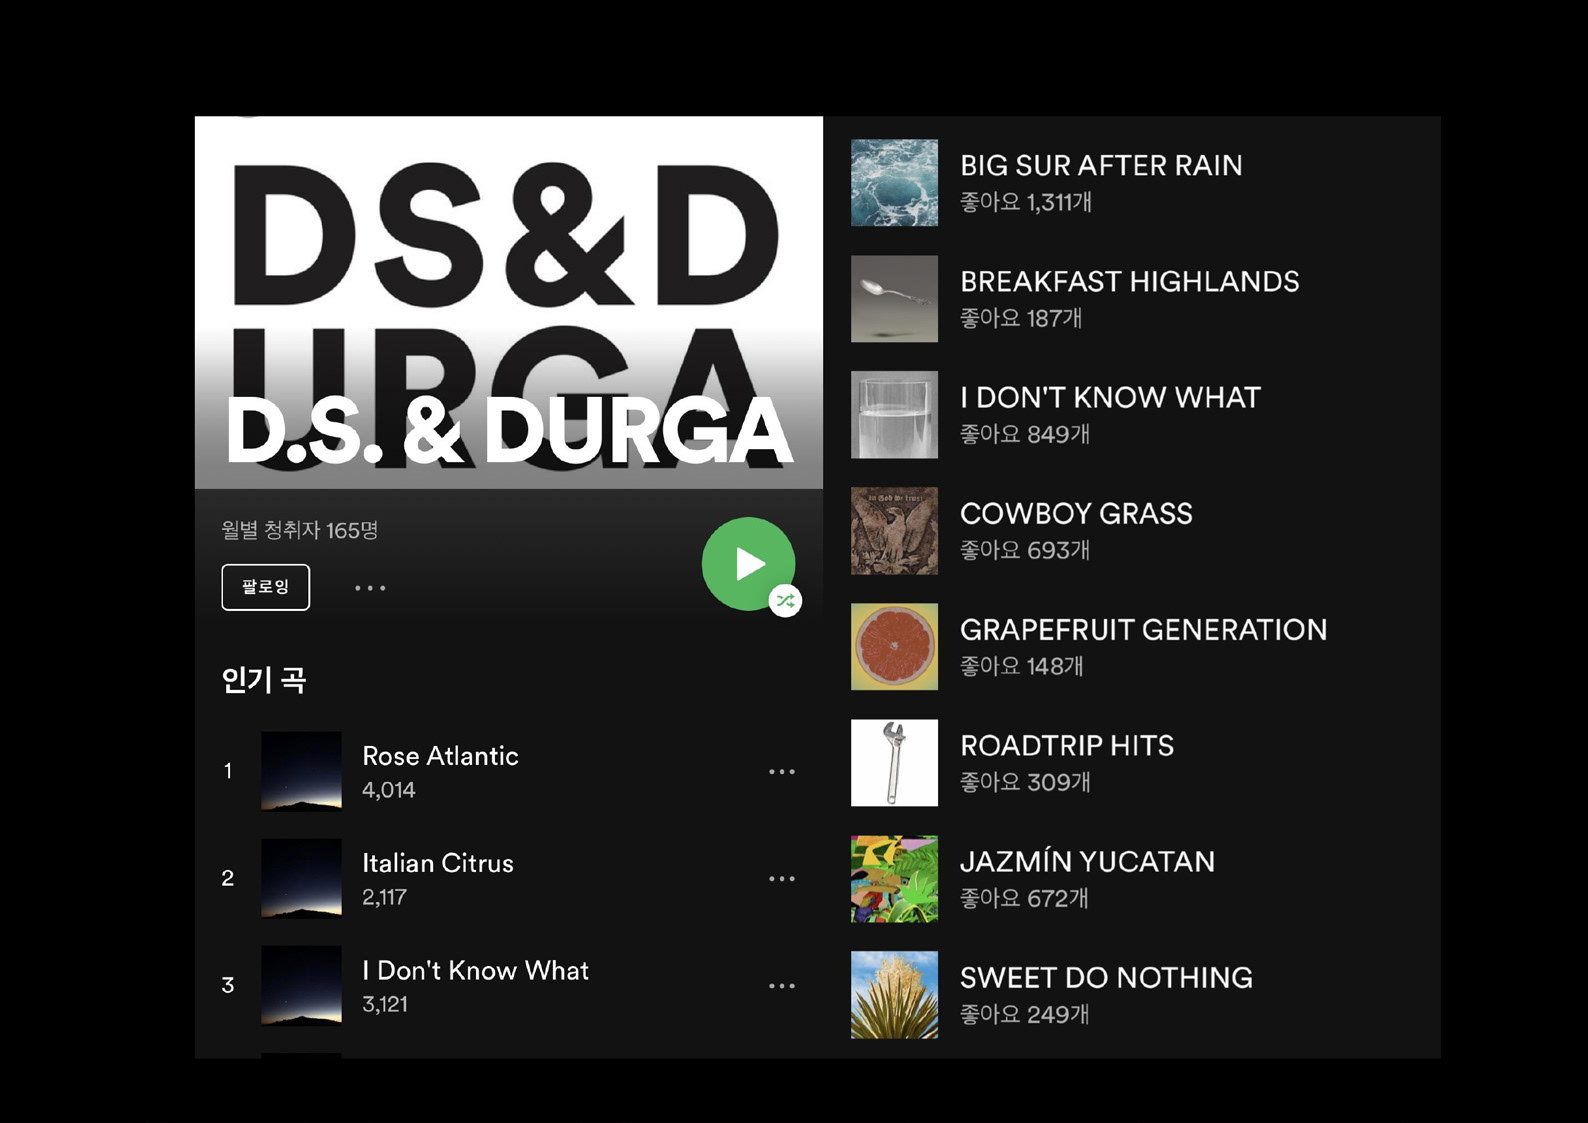Click the 좋아요 249개 likes text
Viewport: 1588px width, 1123px height.
(1025, 1014)
